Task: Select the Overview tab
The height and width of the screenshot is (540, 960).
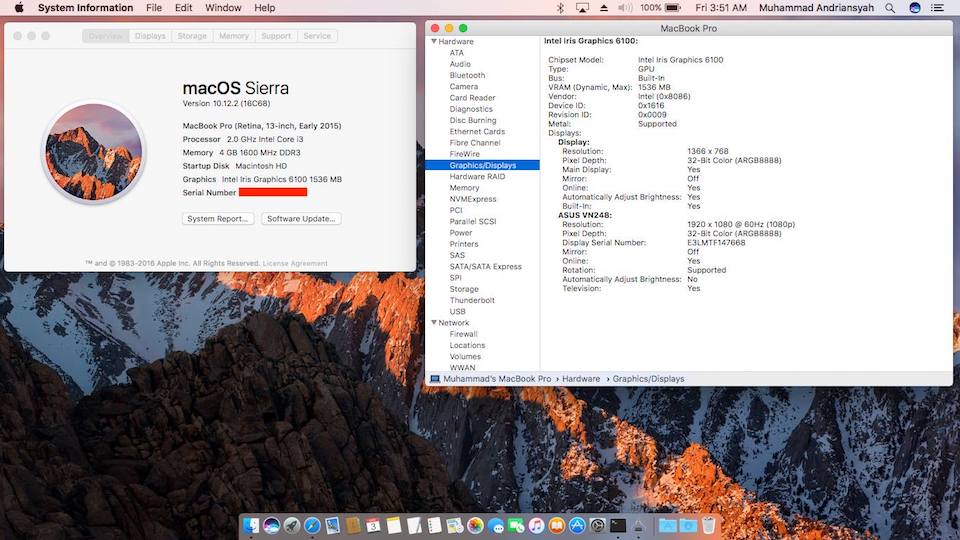Action: [x=105, y=36]
